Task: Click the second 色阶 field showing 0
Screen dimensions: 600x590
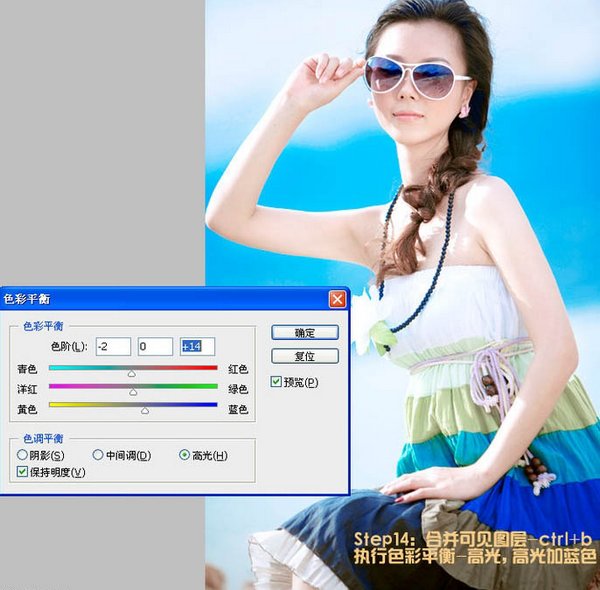Action: [155, 347]
